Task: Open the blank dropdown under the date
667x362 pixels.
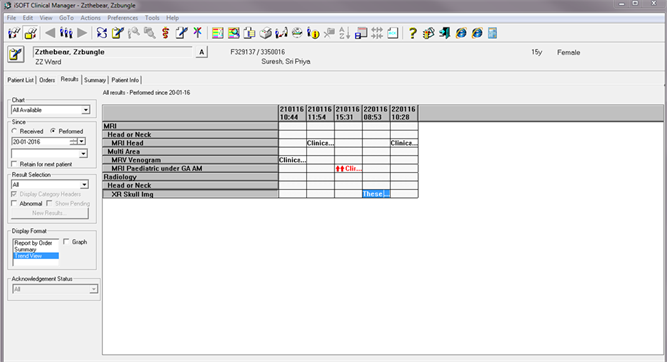Action: click(x=83, y=154)
